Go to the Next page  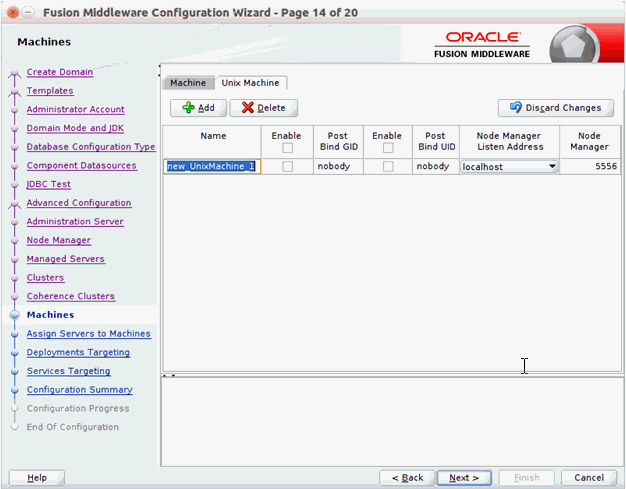pos(464,477)
